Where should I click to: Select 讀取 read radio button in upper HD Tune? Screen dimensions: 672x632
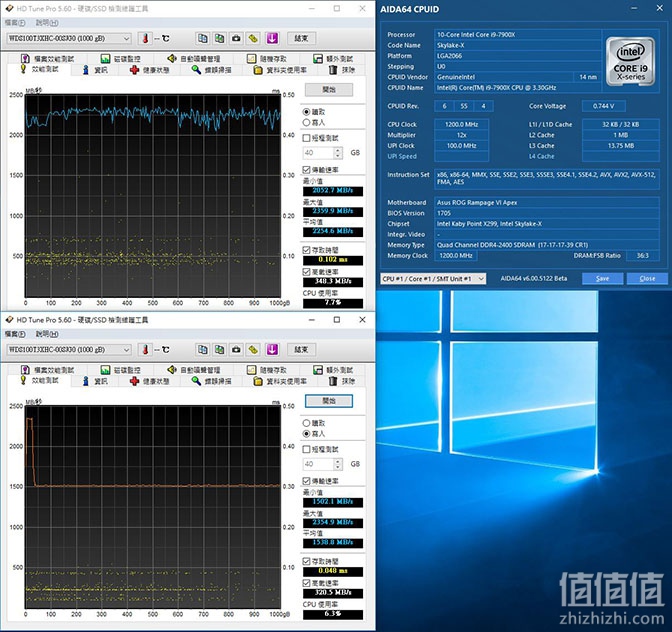(x=306, y=112)
